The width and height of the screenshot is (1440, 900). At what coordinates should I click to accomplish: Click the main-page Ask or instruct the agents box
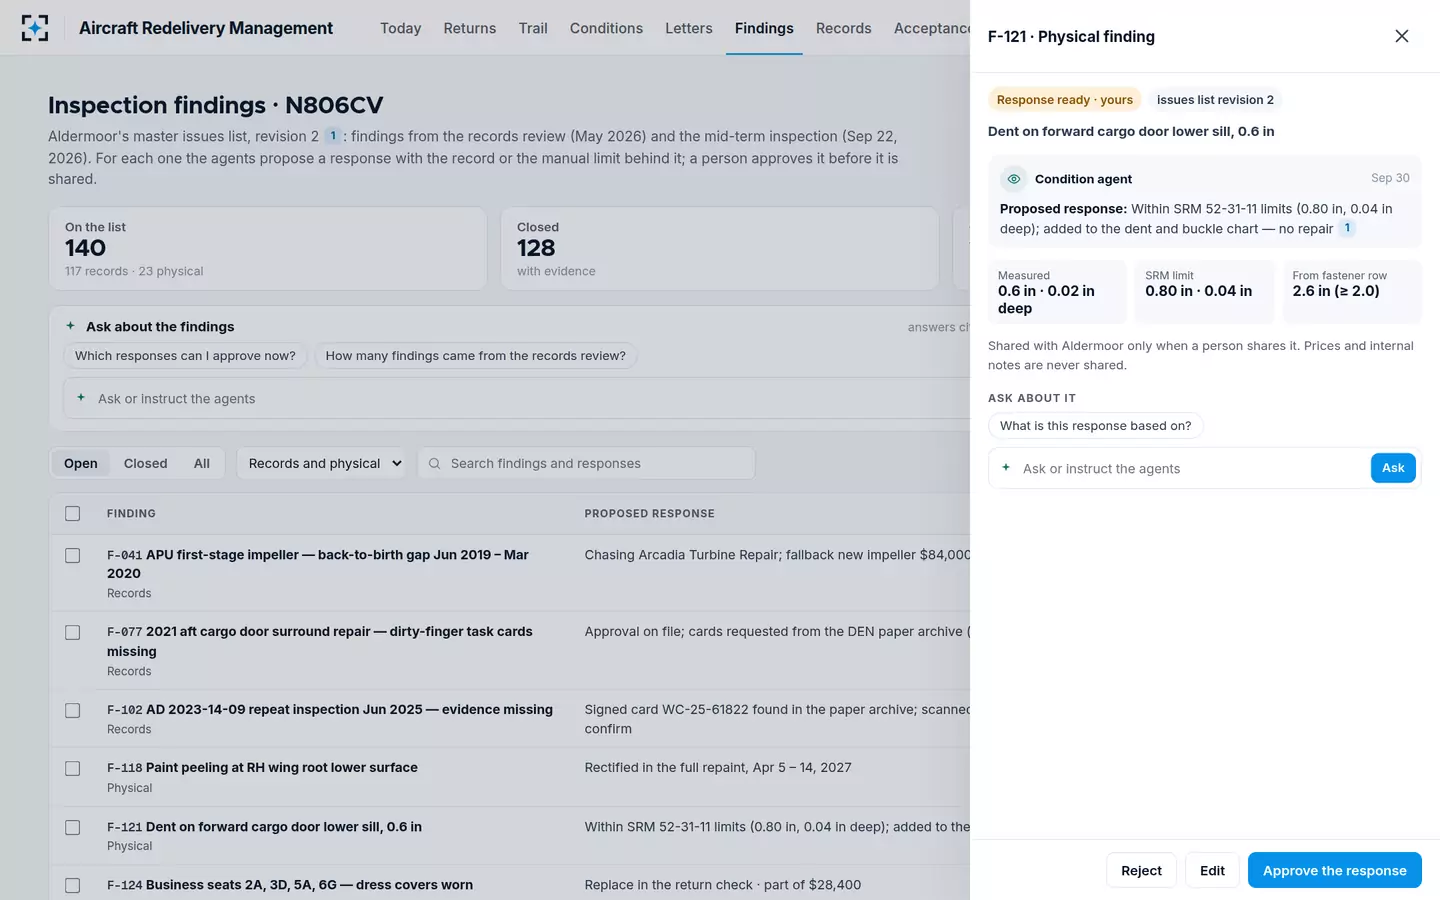[516, 398]
